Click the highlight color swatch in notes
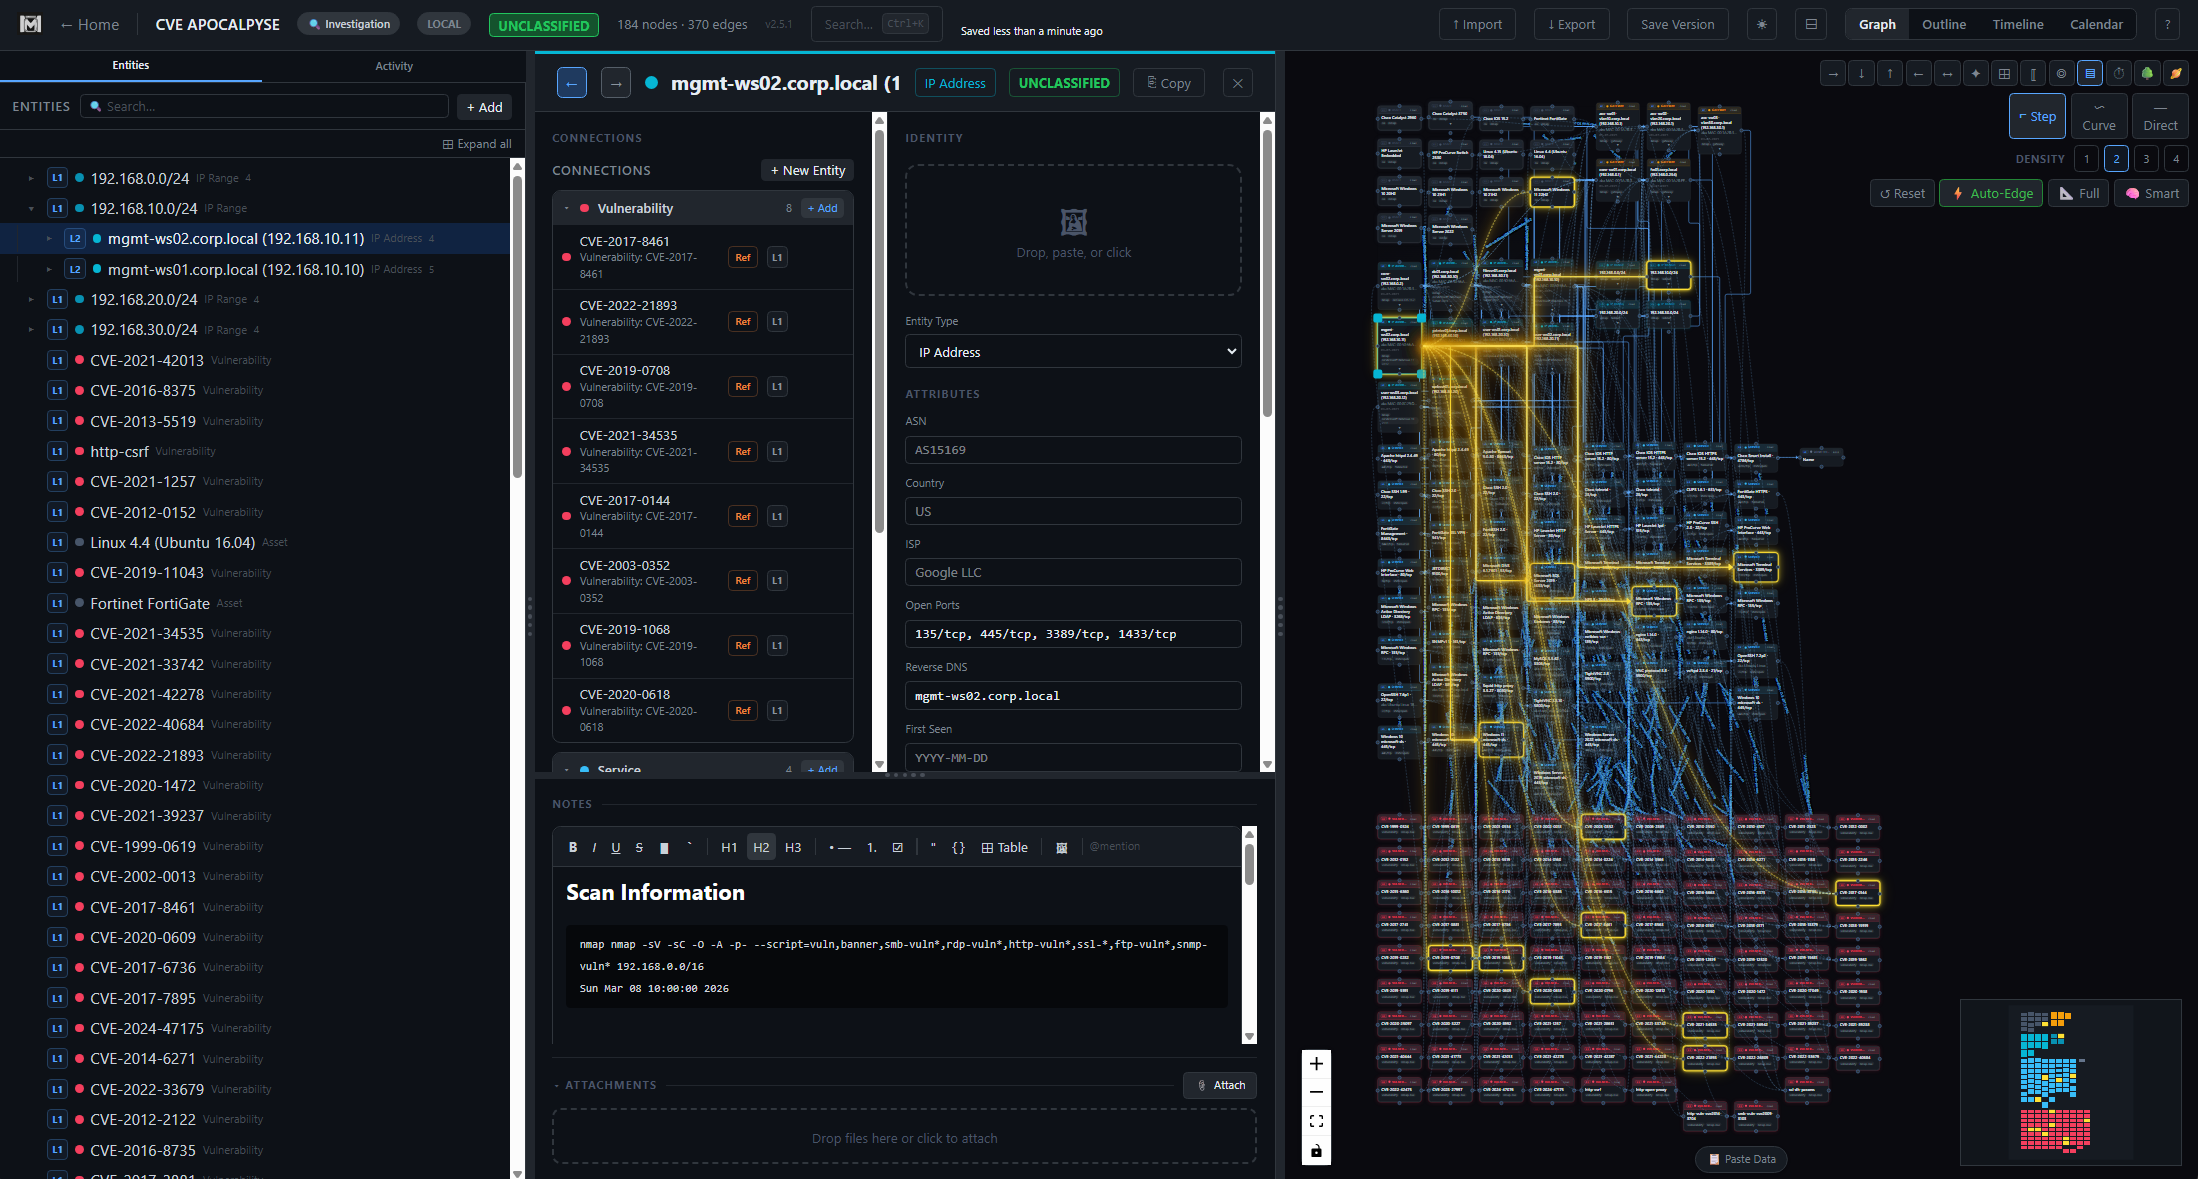Viewport: 2198px width, 1179px height. (664, 847)
